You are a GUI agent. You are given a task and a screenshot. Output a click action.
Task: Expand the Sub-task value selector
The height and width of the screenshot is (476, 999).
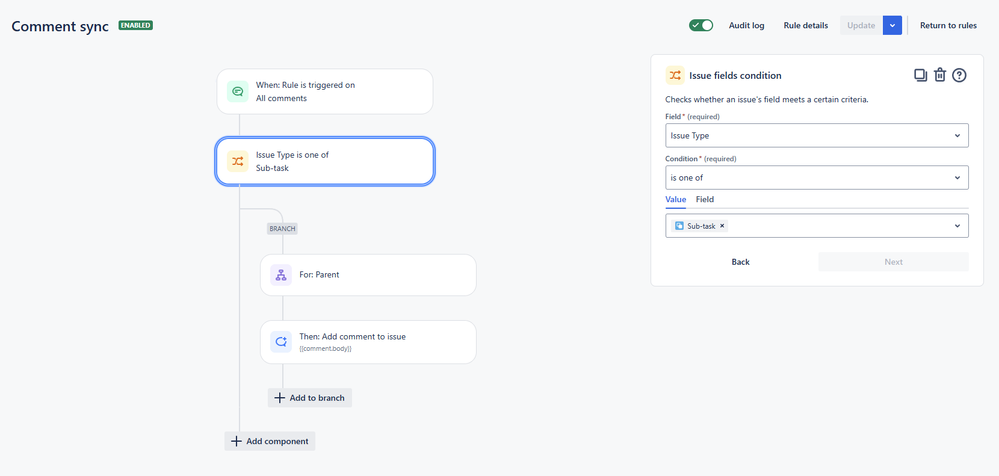point(957,226)
